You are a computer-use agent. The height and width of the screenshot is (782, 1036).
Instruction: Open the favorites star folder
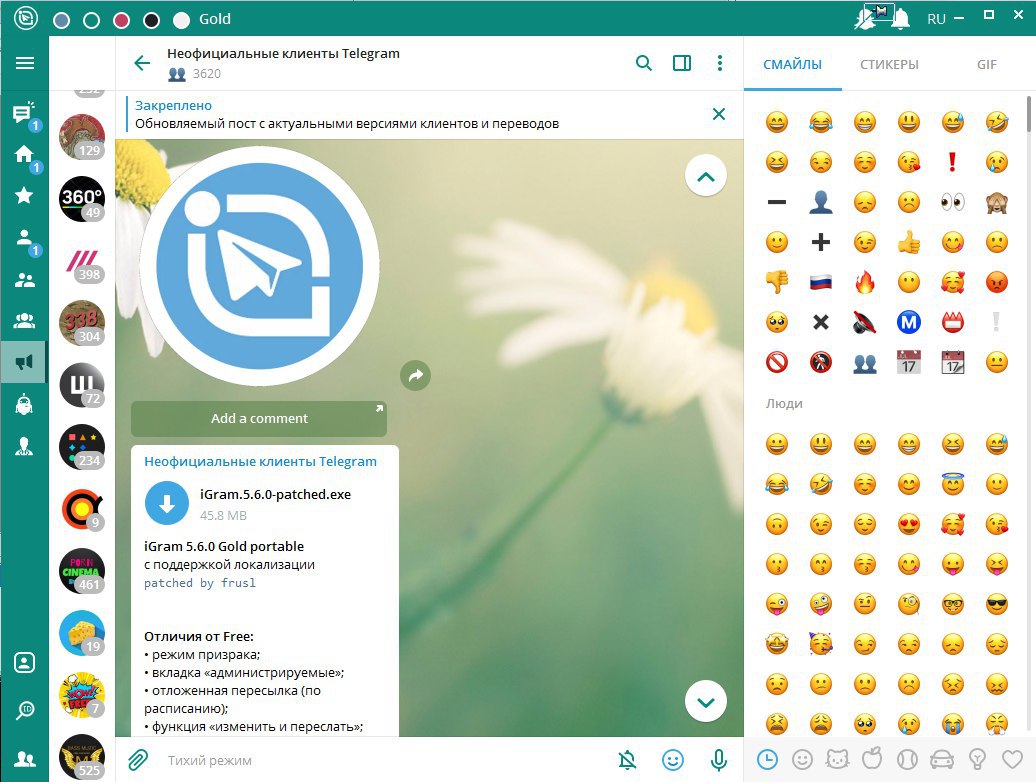[x=24, y=195]
